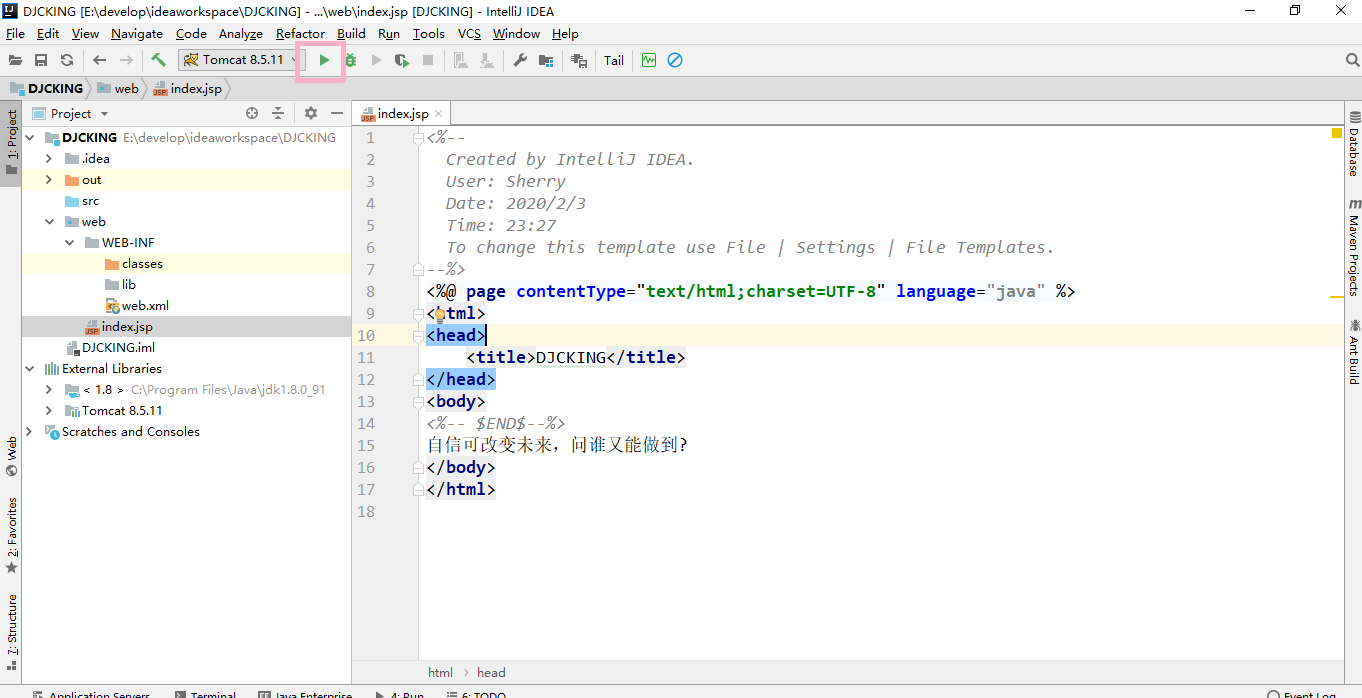The image size is (1362, 698).
Task: Fold the head tag at line 10
Action: click(420, 336)
